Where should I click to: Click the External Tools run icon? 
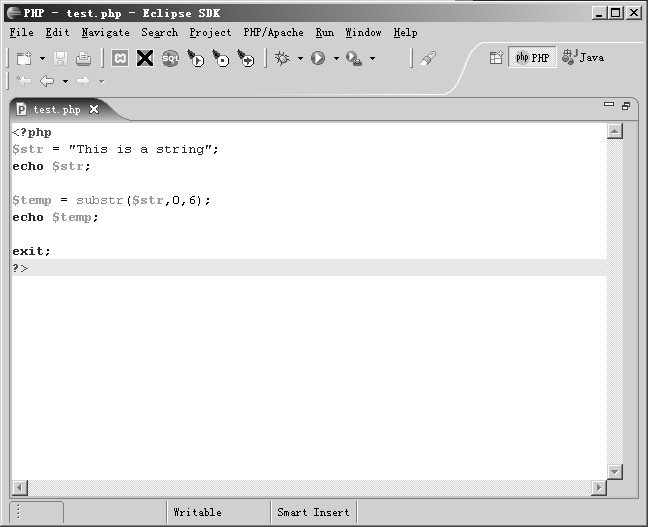(x=354, y=58)
